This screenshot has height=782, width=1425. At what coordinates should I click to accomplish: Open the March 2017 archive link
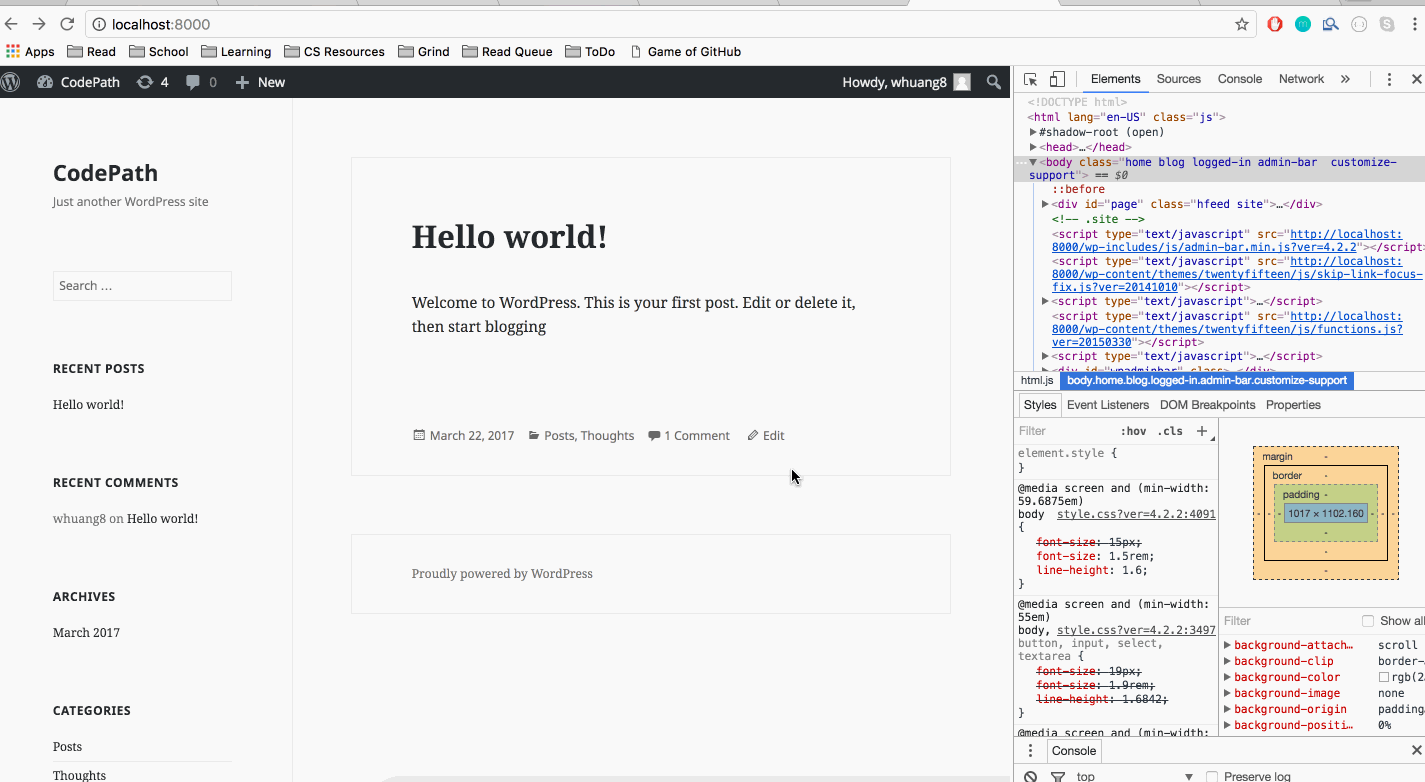[86, 632]
